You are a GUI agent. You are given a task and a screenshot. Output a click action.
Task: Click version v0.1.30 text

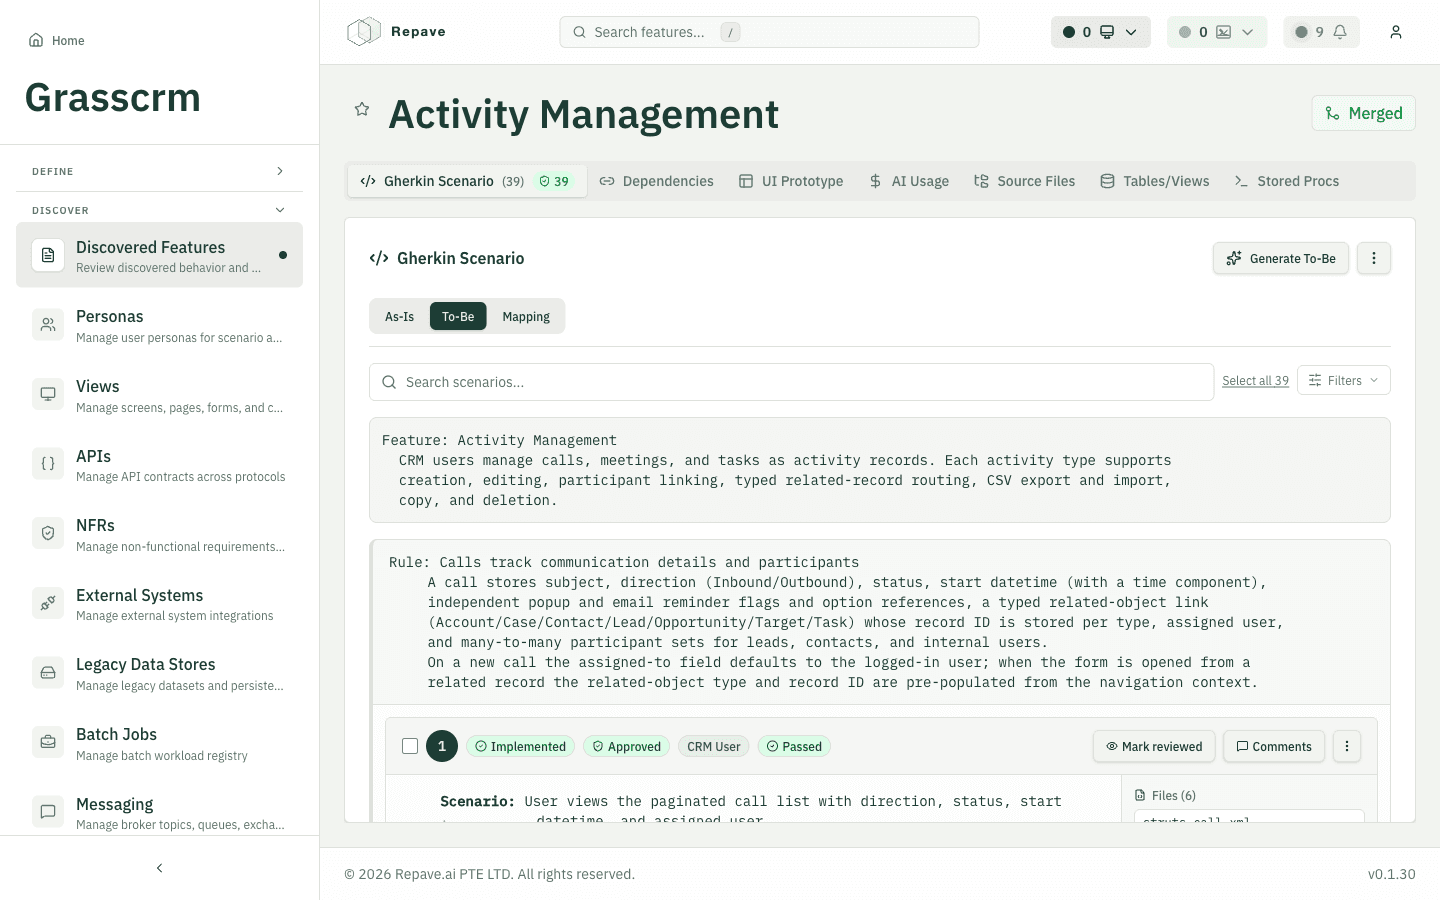click(1392, 874)
